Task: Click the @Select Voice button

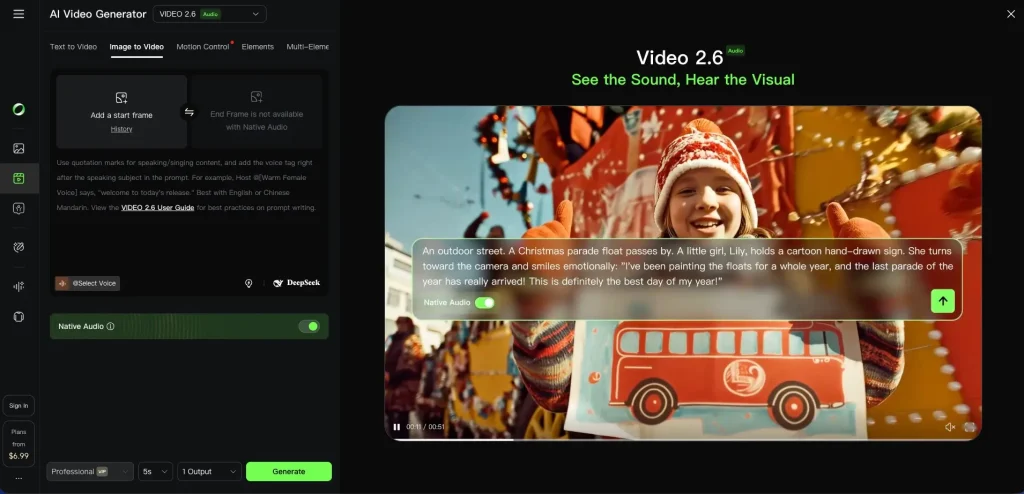Action: click(x=88, y=283)
